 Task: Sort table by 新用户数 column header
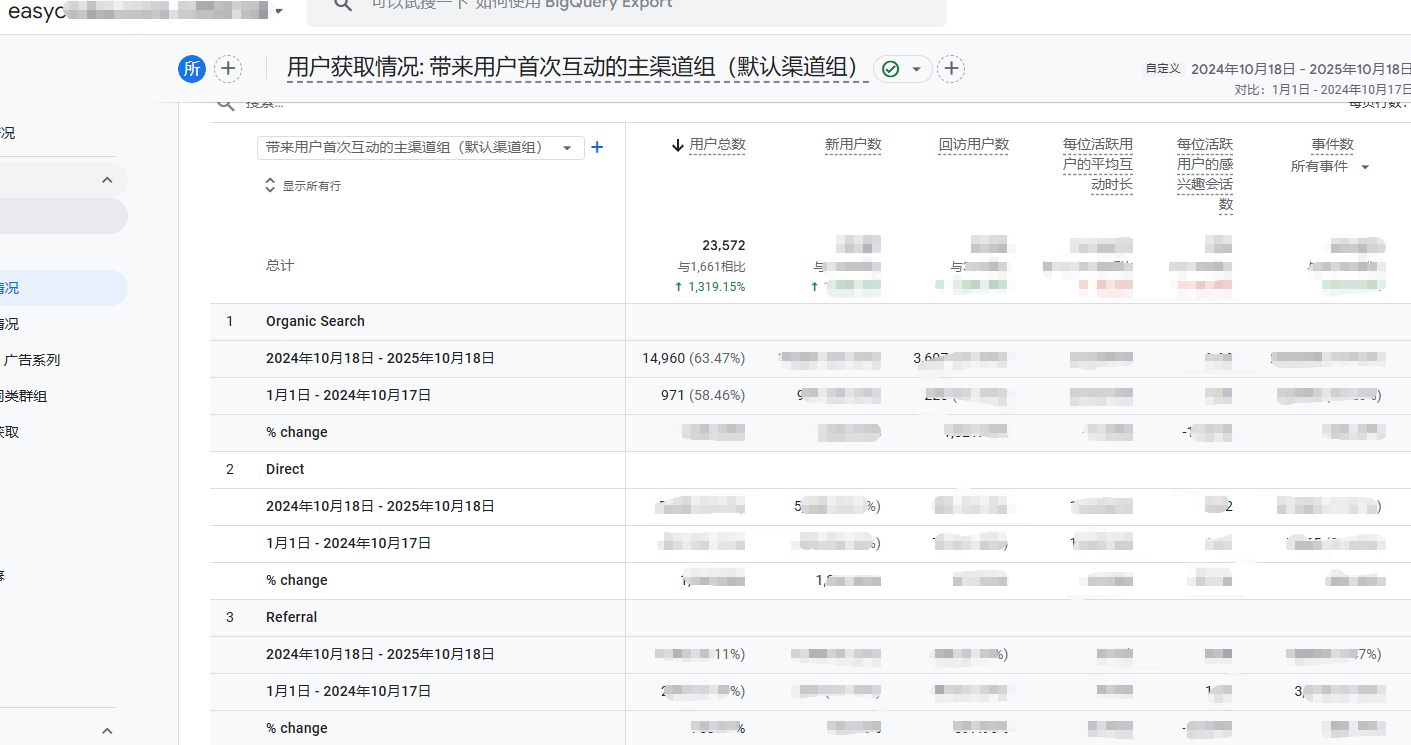click(852, 145)
